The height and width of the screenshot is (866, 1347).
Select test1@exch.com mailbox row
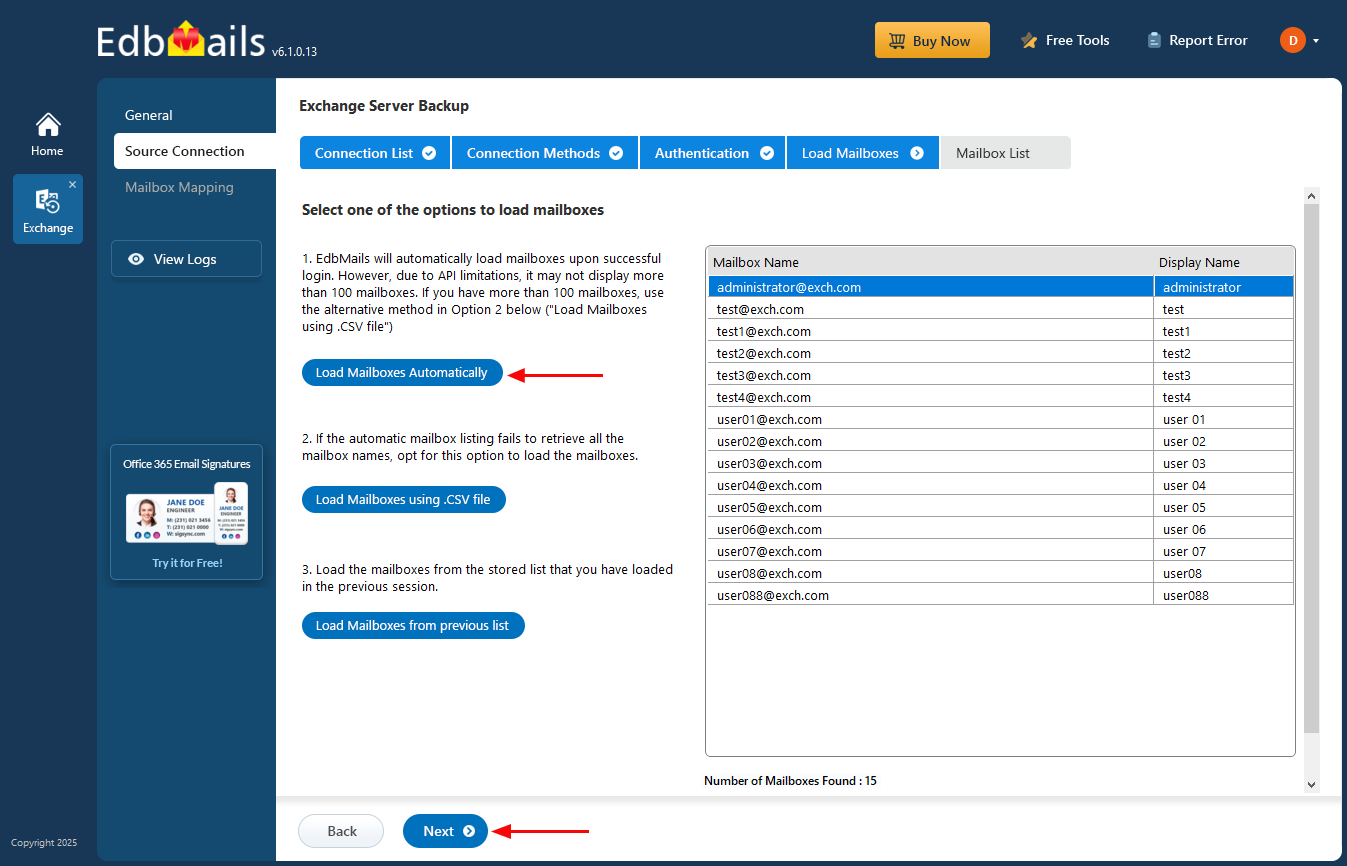[1001, 331]
